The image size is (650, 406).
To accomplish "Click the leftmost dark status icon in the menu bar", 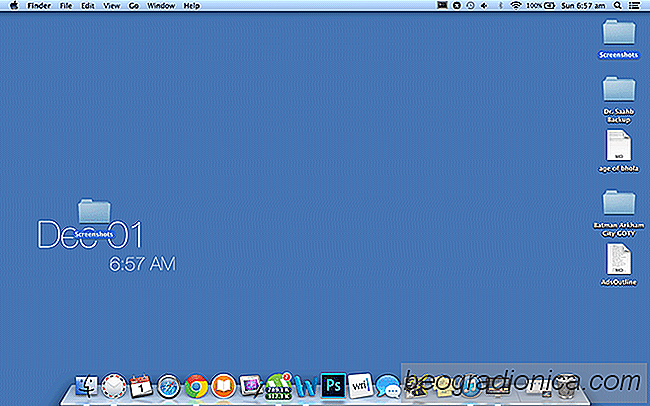I will (x=442, y=5).
